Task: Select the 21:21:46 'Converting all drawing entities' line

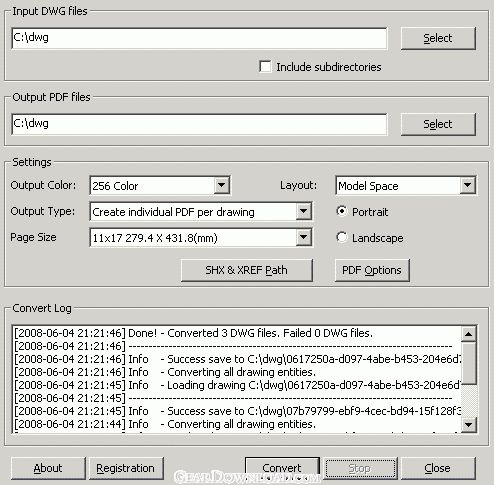Action: click(237, 372)
